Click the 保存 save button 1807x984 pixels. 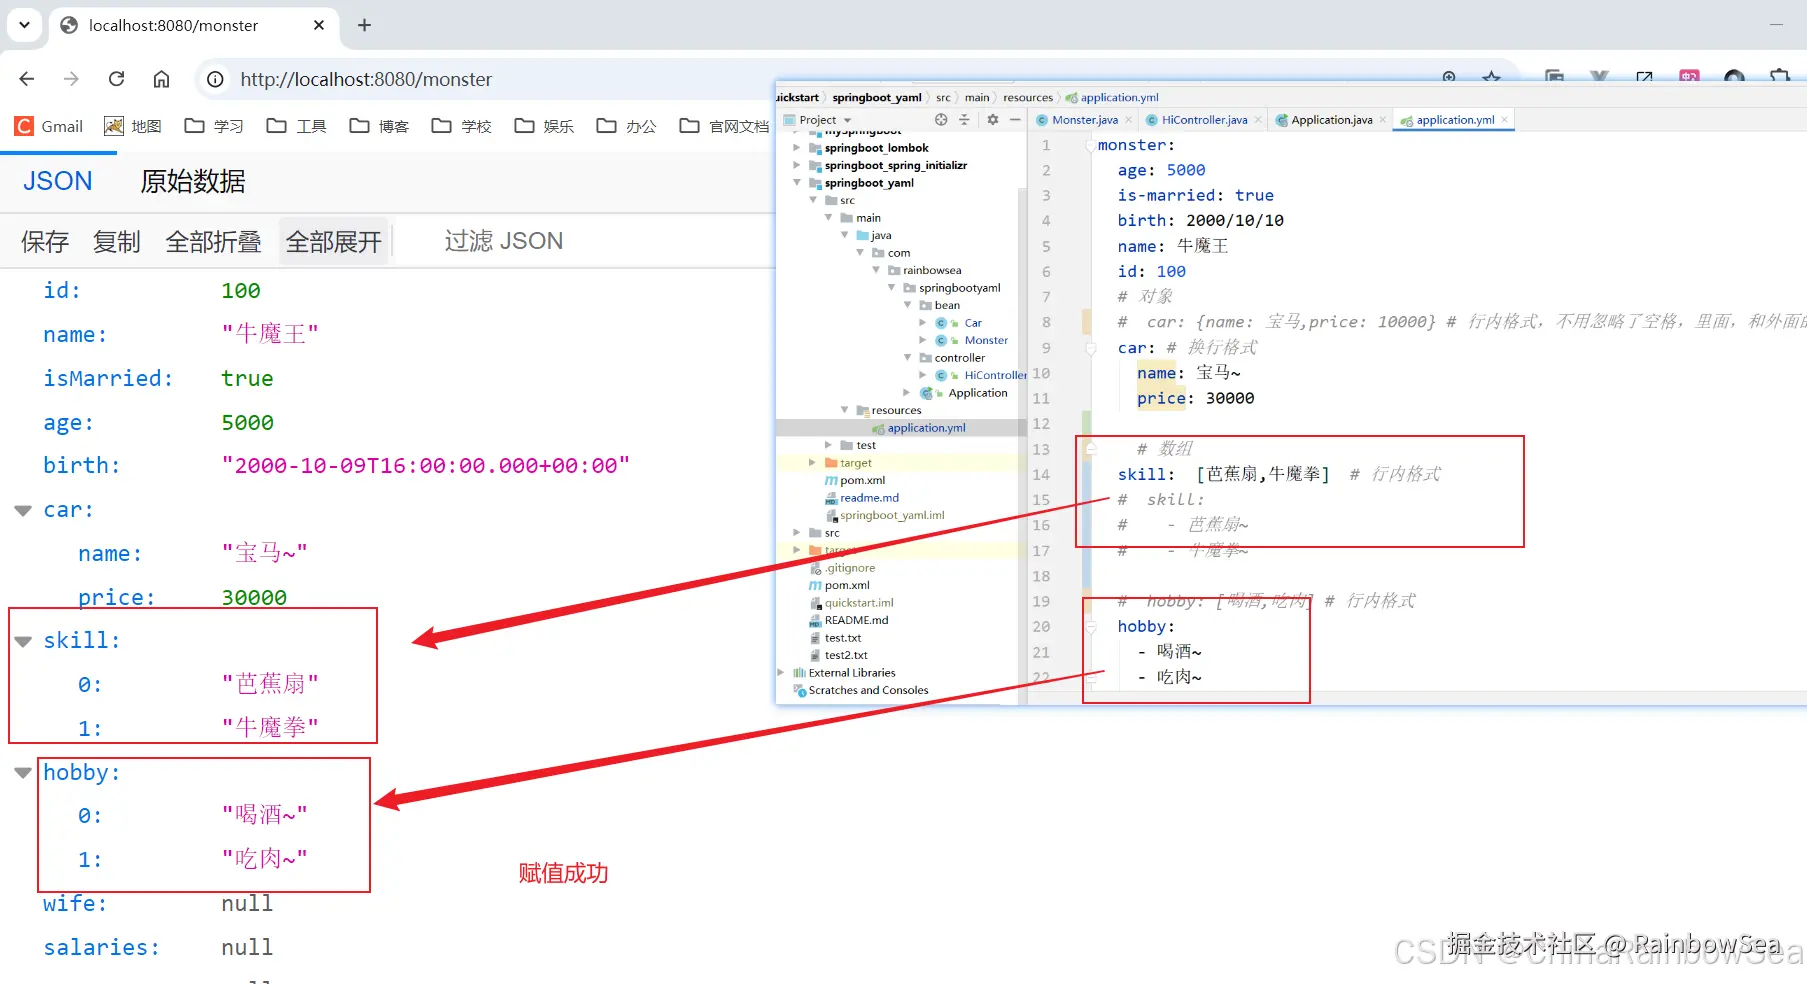(45, 242)
